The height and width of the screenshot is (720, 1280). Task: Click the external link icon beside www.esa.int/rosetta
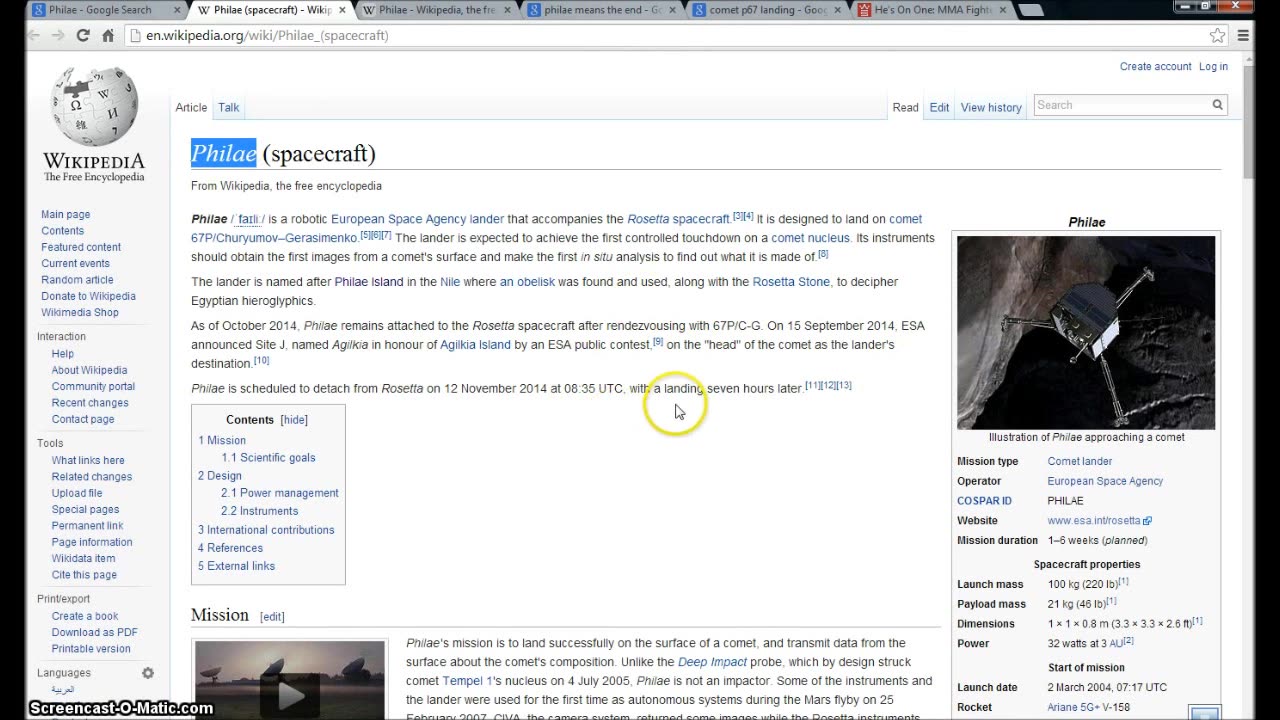pos(1147,521)
